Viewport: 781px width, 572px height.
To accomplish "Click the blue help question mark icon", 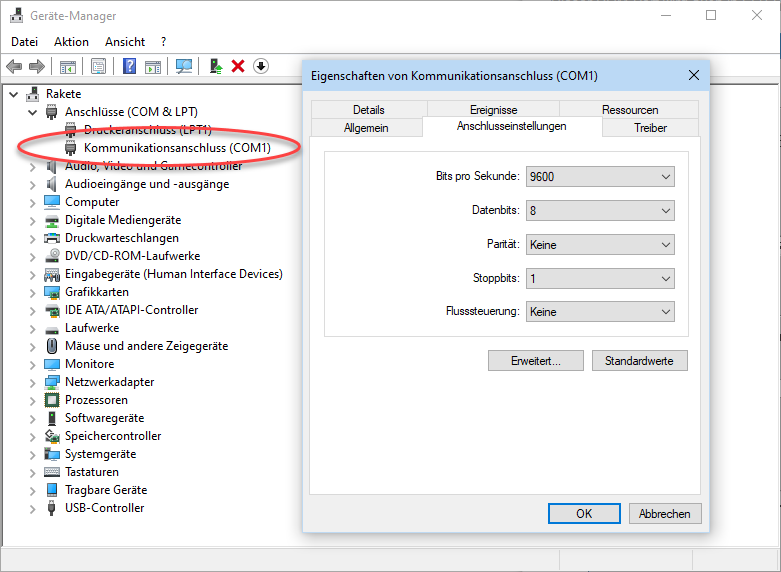I will click(130, 66).
